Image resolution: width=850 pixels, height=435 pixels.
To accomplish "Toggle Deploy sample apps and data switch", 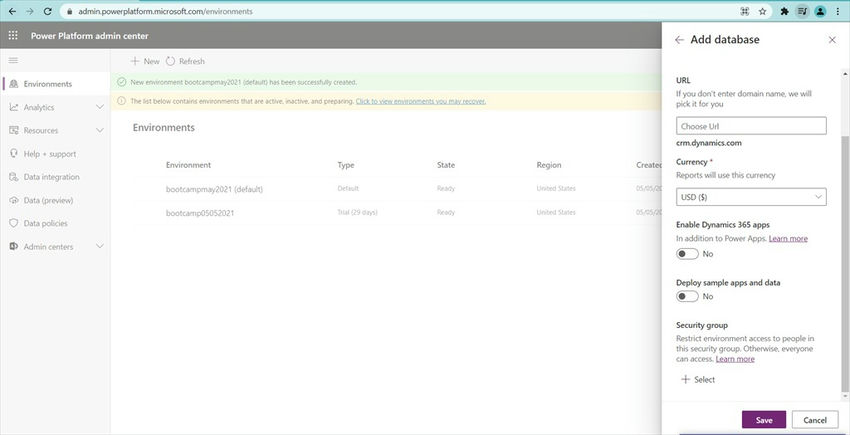I will point(687,297).
